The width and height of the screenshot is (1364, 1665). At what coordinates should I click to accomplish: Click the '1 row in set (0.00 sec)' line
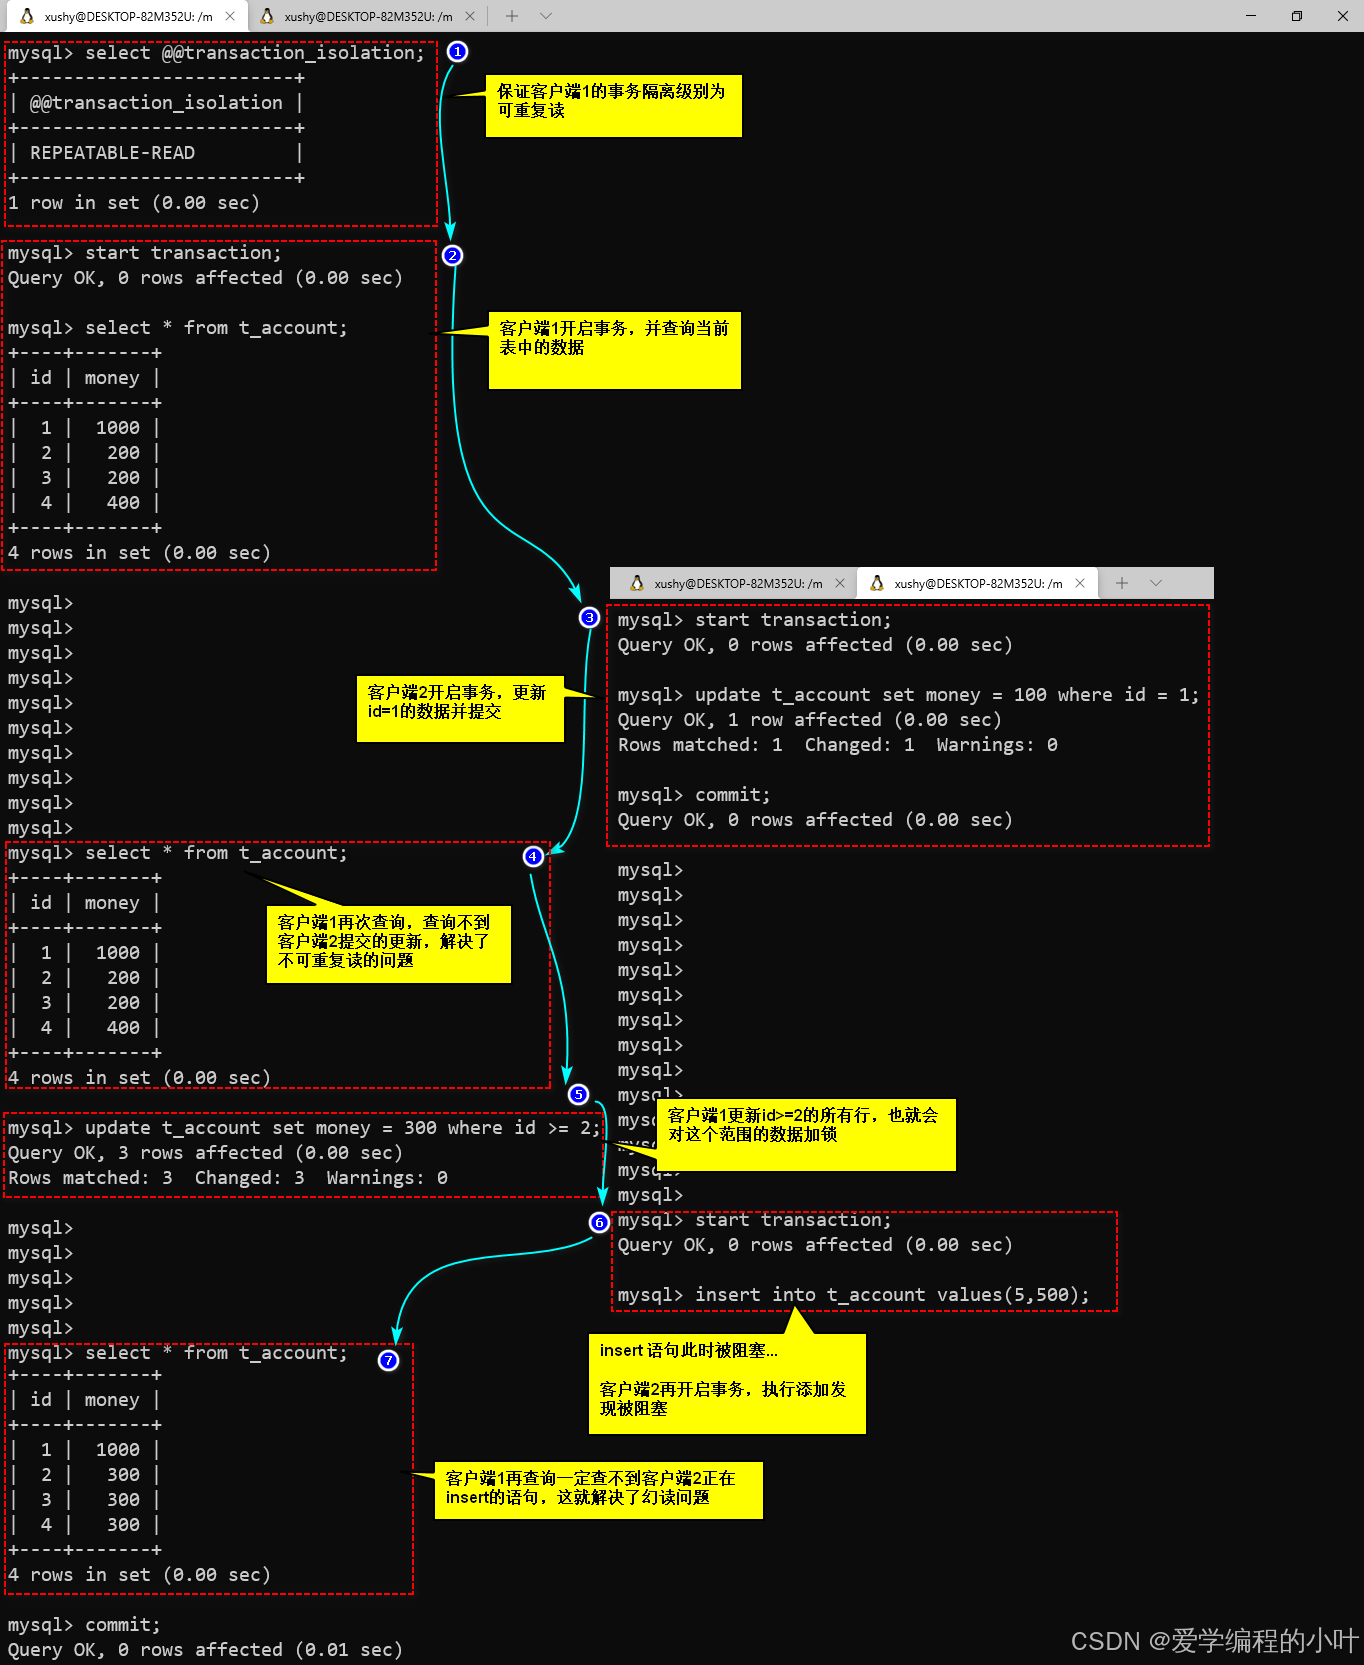134,203
